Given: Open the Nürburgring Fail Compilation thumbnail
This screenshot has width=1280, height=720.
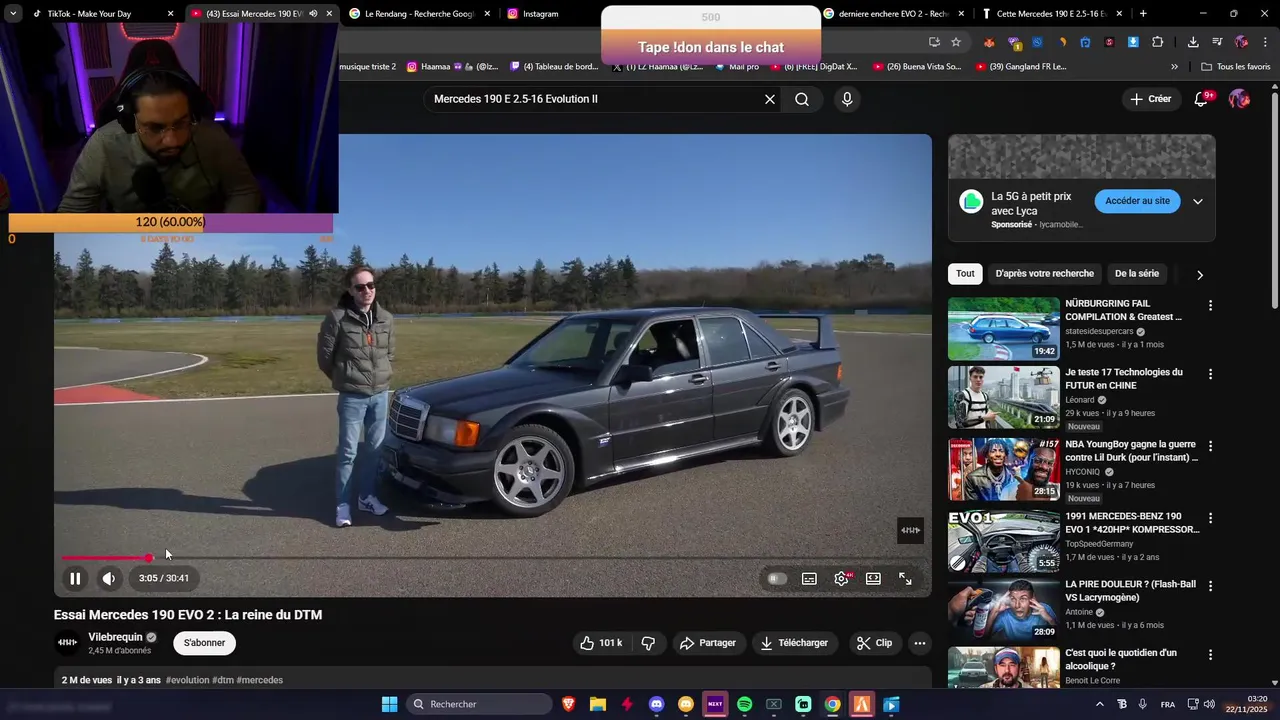Looking at the screenshot, I should (1003, 328).
